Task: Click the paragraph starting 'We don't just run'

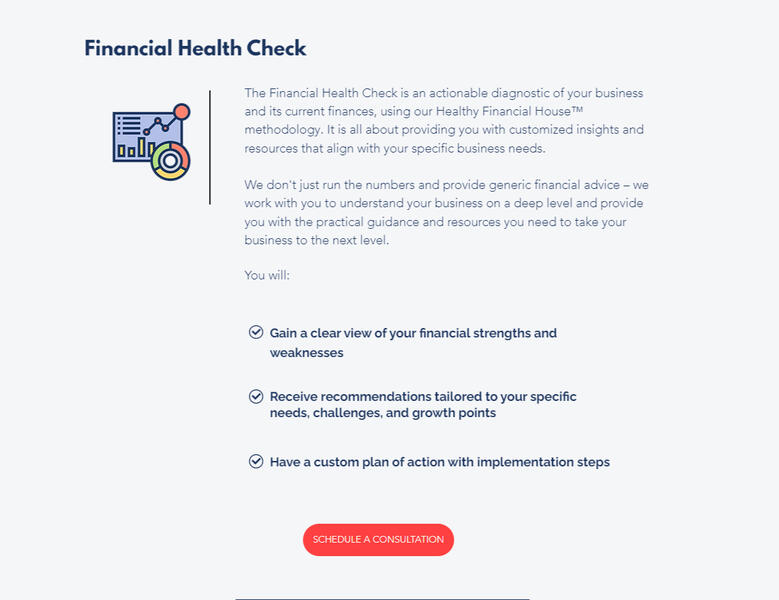Action: [x=446, y=213]
